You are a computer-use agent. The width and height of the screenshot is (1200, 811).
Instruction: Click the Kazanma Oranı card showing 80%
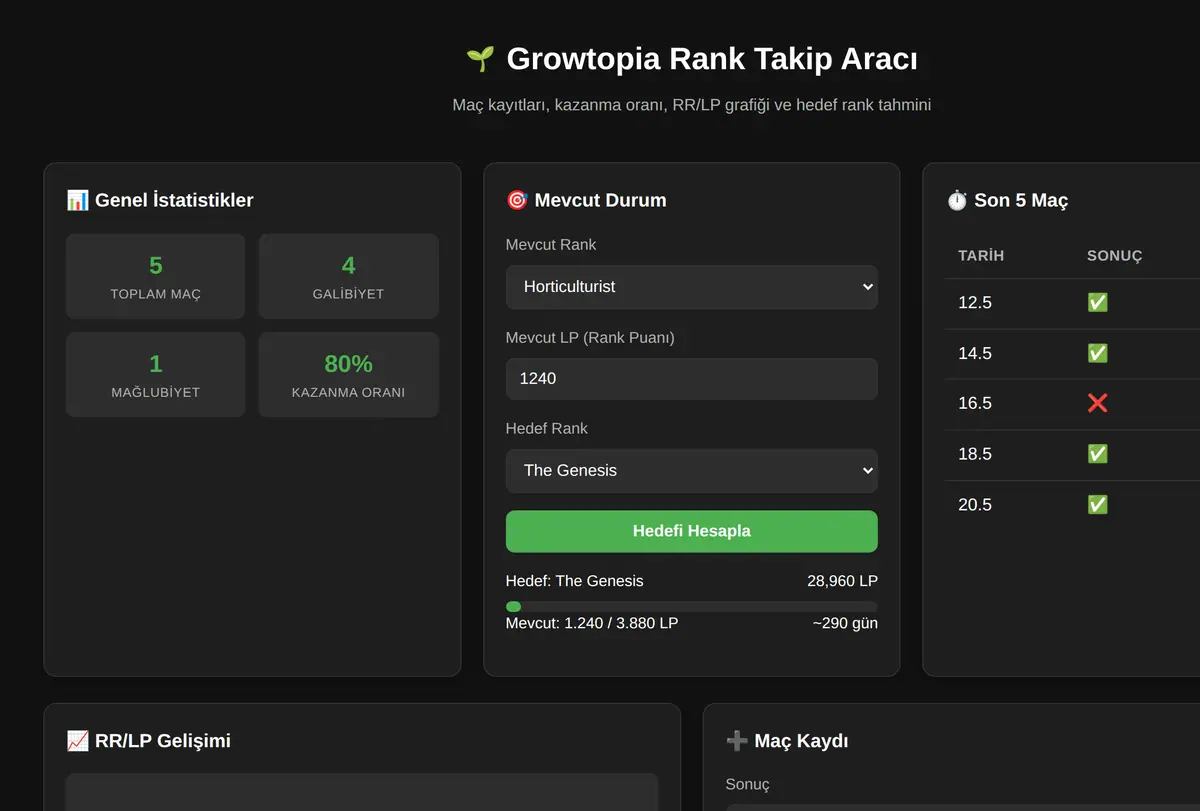(x=348, y=374)
